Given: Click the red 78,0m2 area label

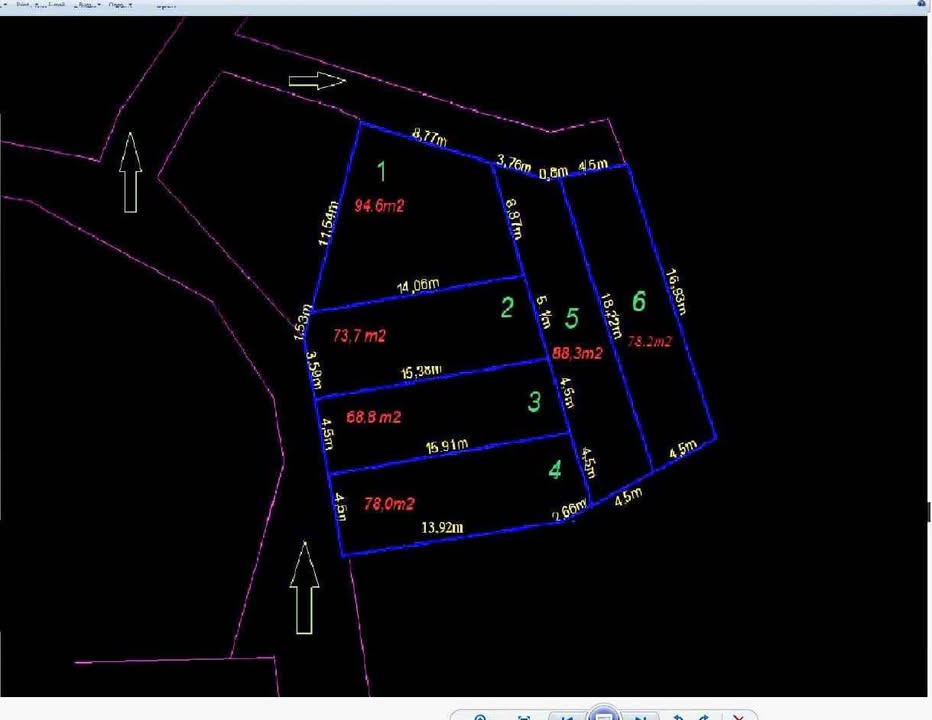Looking at the screenshot, I should 389,504.
